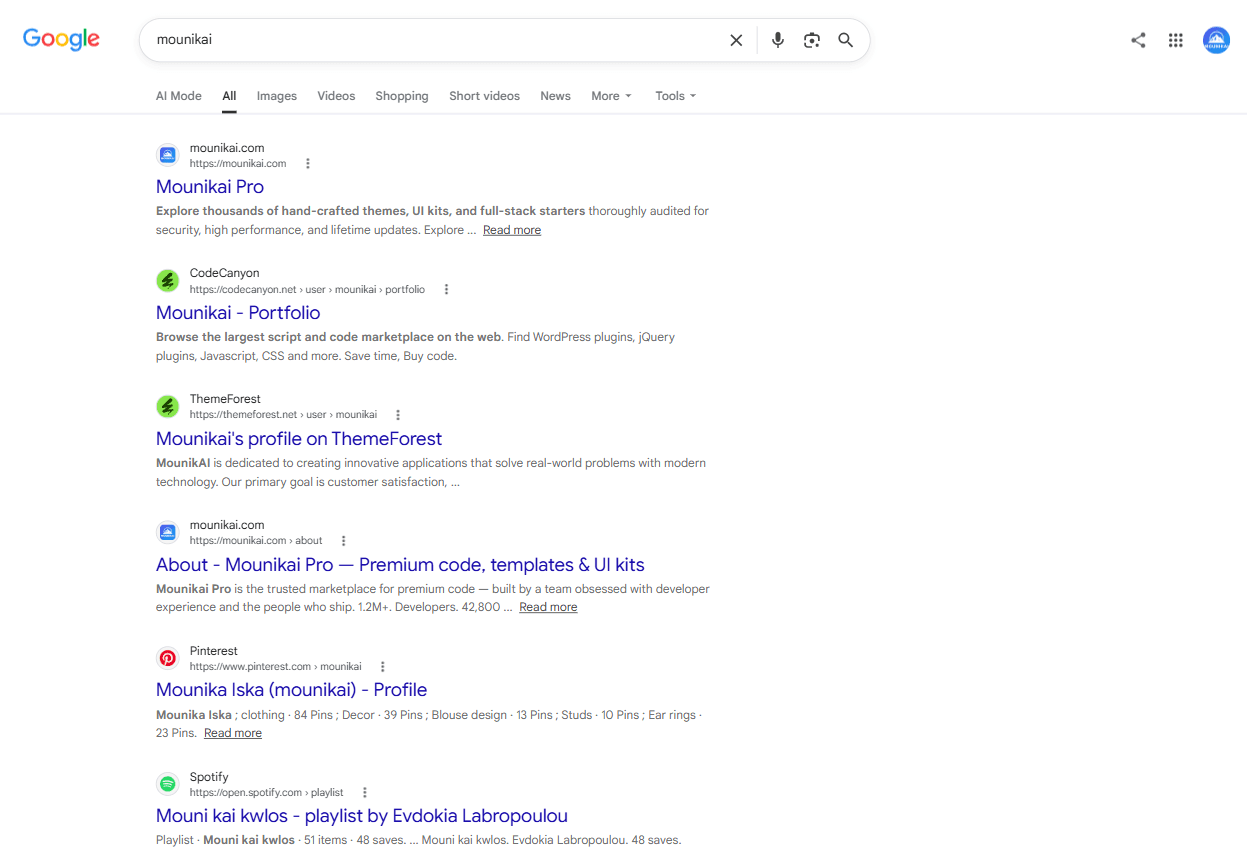Image resolution: width=1247 pixels, height=852 pixels.
Task: Open Mounika Iska (mounikai) - Profile link
Action: tap(291, 690)
